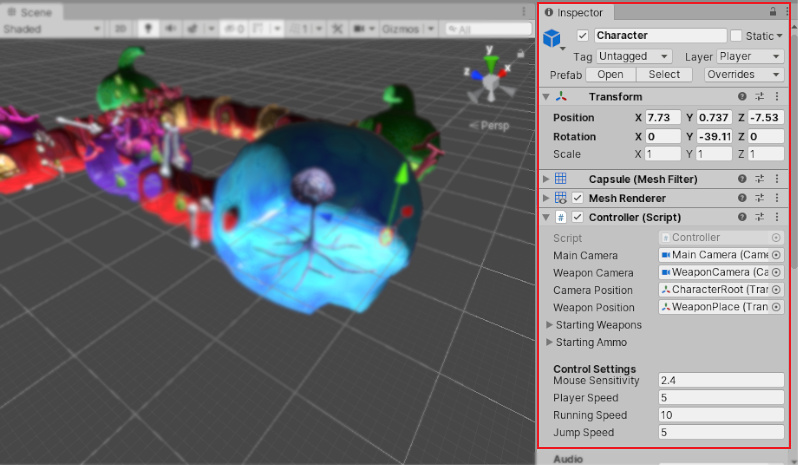Open Controller script three-dot menu
Viewport: 798px width, 465px height.
[777, 217]
